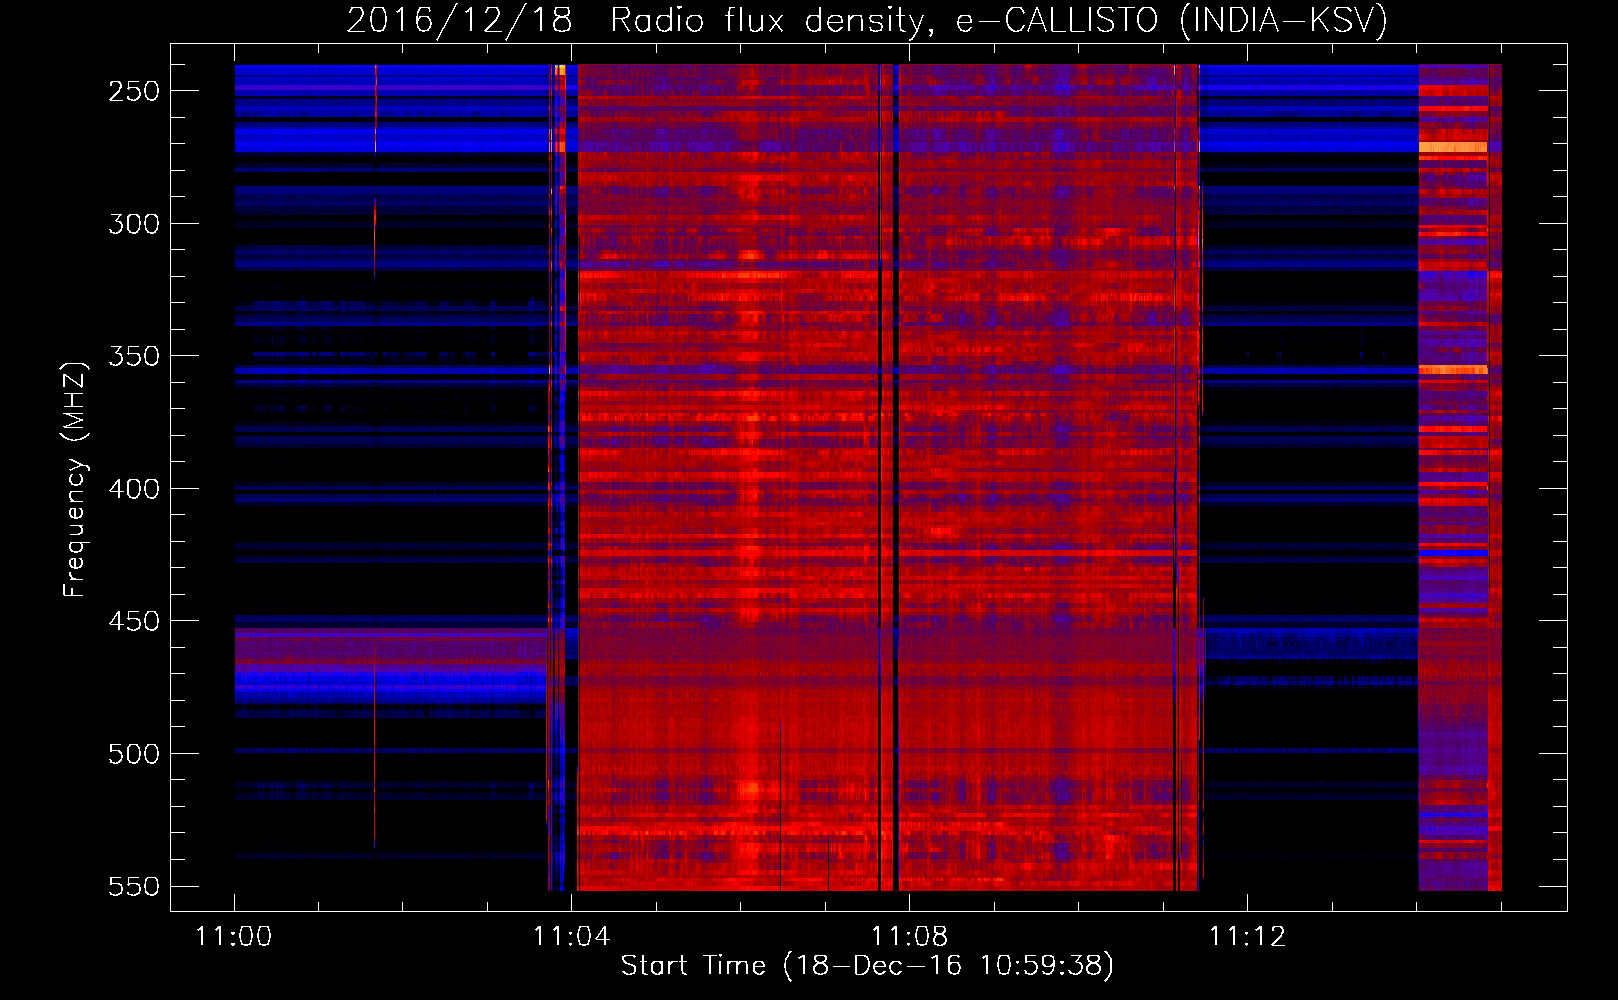The image size is (1618, 1000).
Task: Click the 300 frequency tick label
Action: 134,224
